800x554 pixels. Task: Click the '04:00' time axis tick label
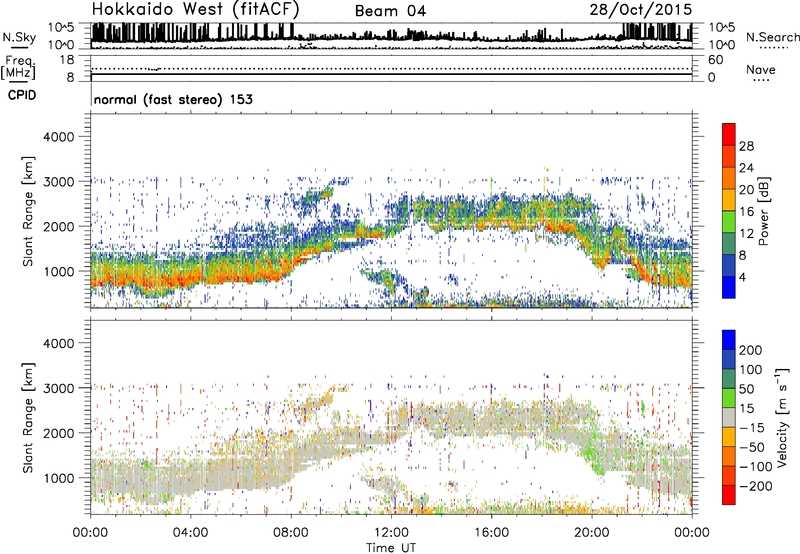[191, 533]
